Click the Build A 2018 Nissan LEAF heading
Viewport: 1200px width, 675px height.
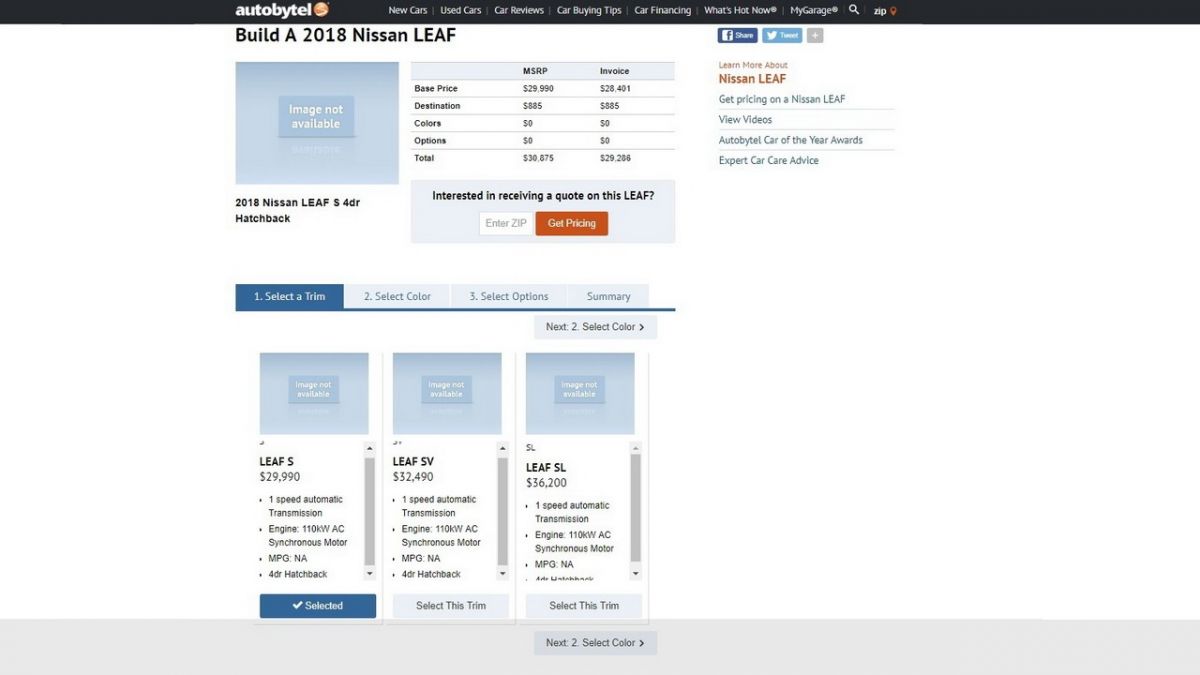coord(345,36)
